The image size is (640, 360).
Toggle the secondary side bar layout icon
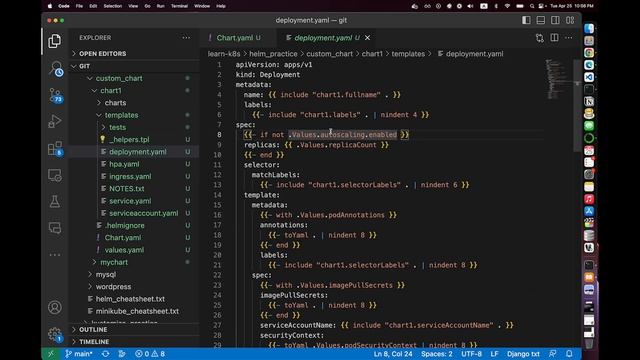point(555,20)
